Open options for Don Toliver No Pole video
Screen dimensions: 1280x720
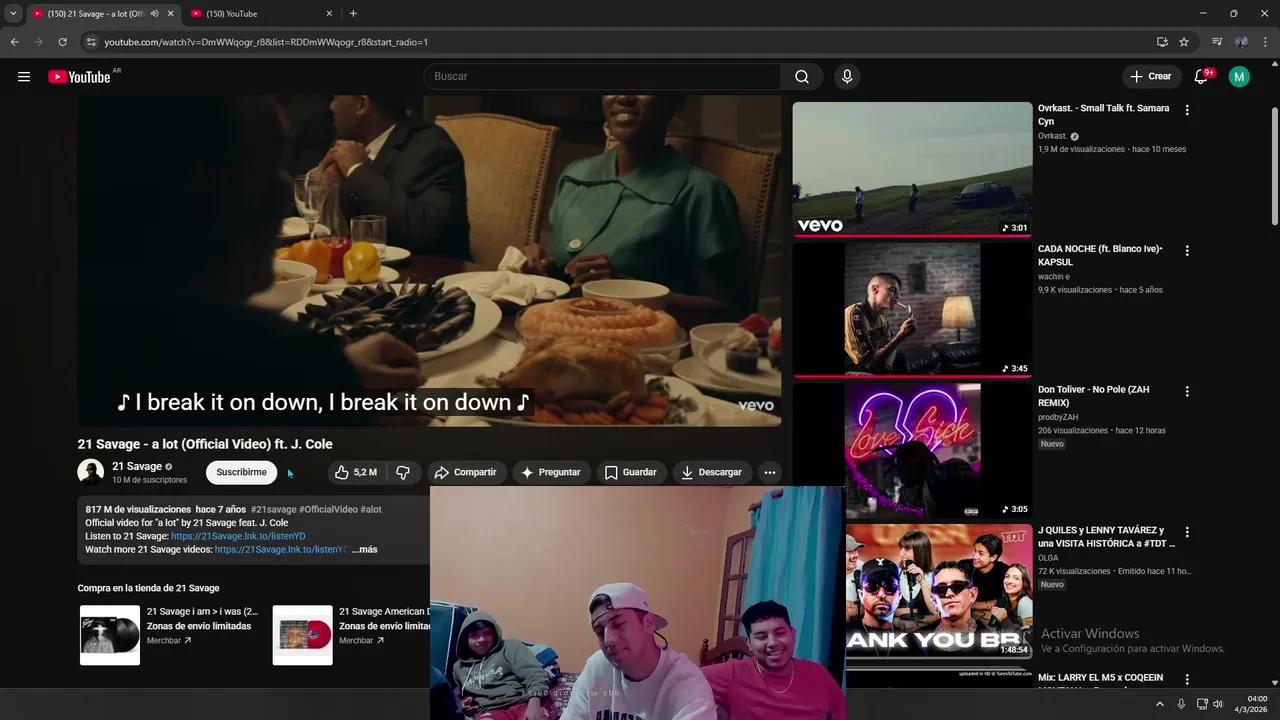pyautogui.click(x=1187, y=392)
